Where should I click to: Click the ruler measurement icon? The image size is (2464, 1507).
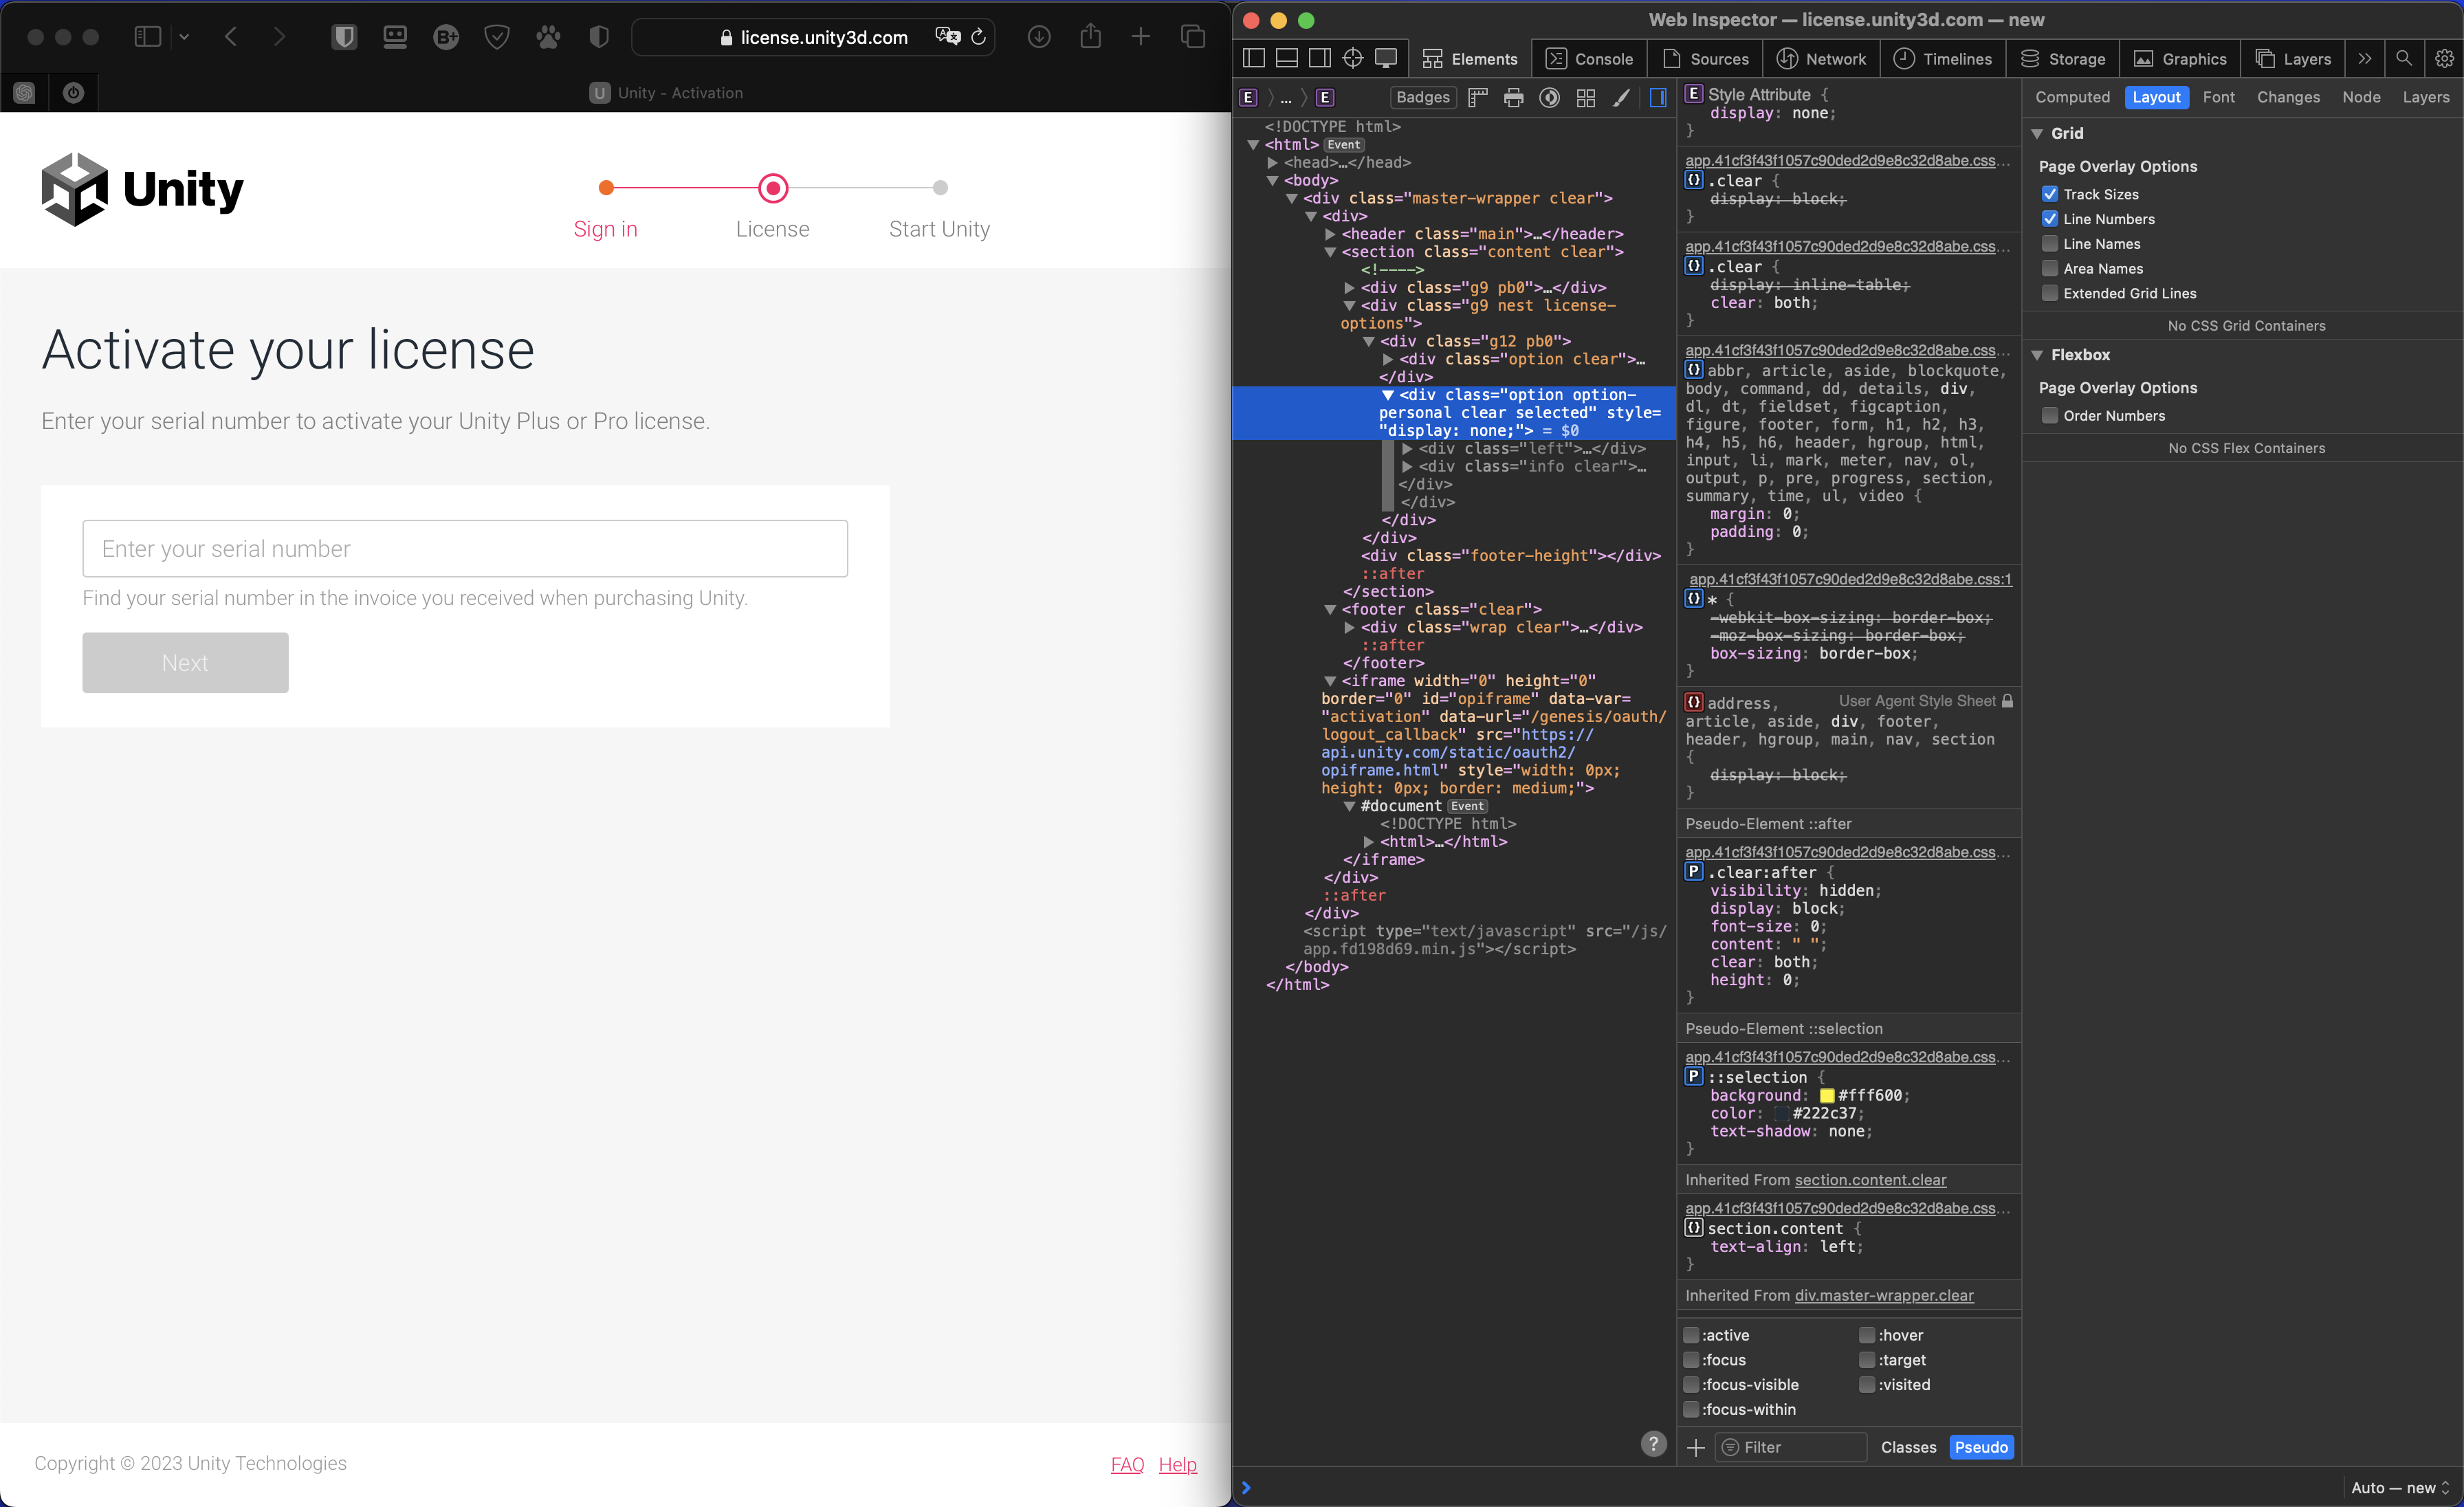point(1477,97)
